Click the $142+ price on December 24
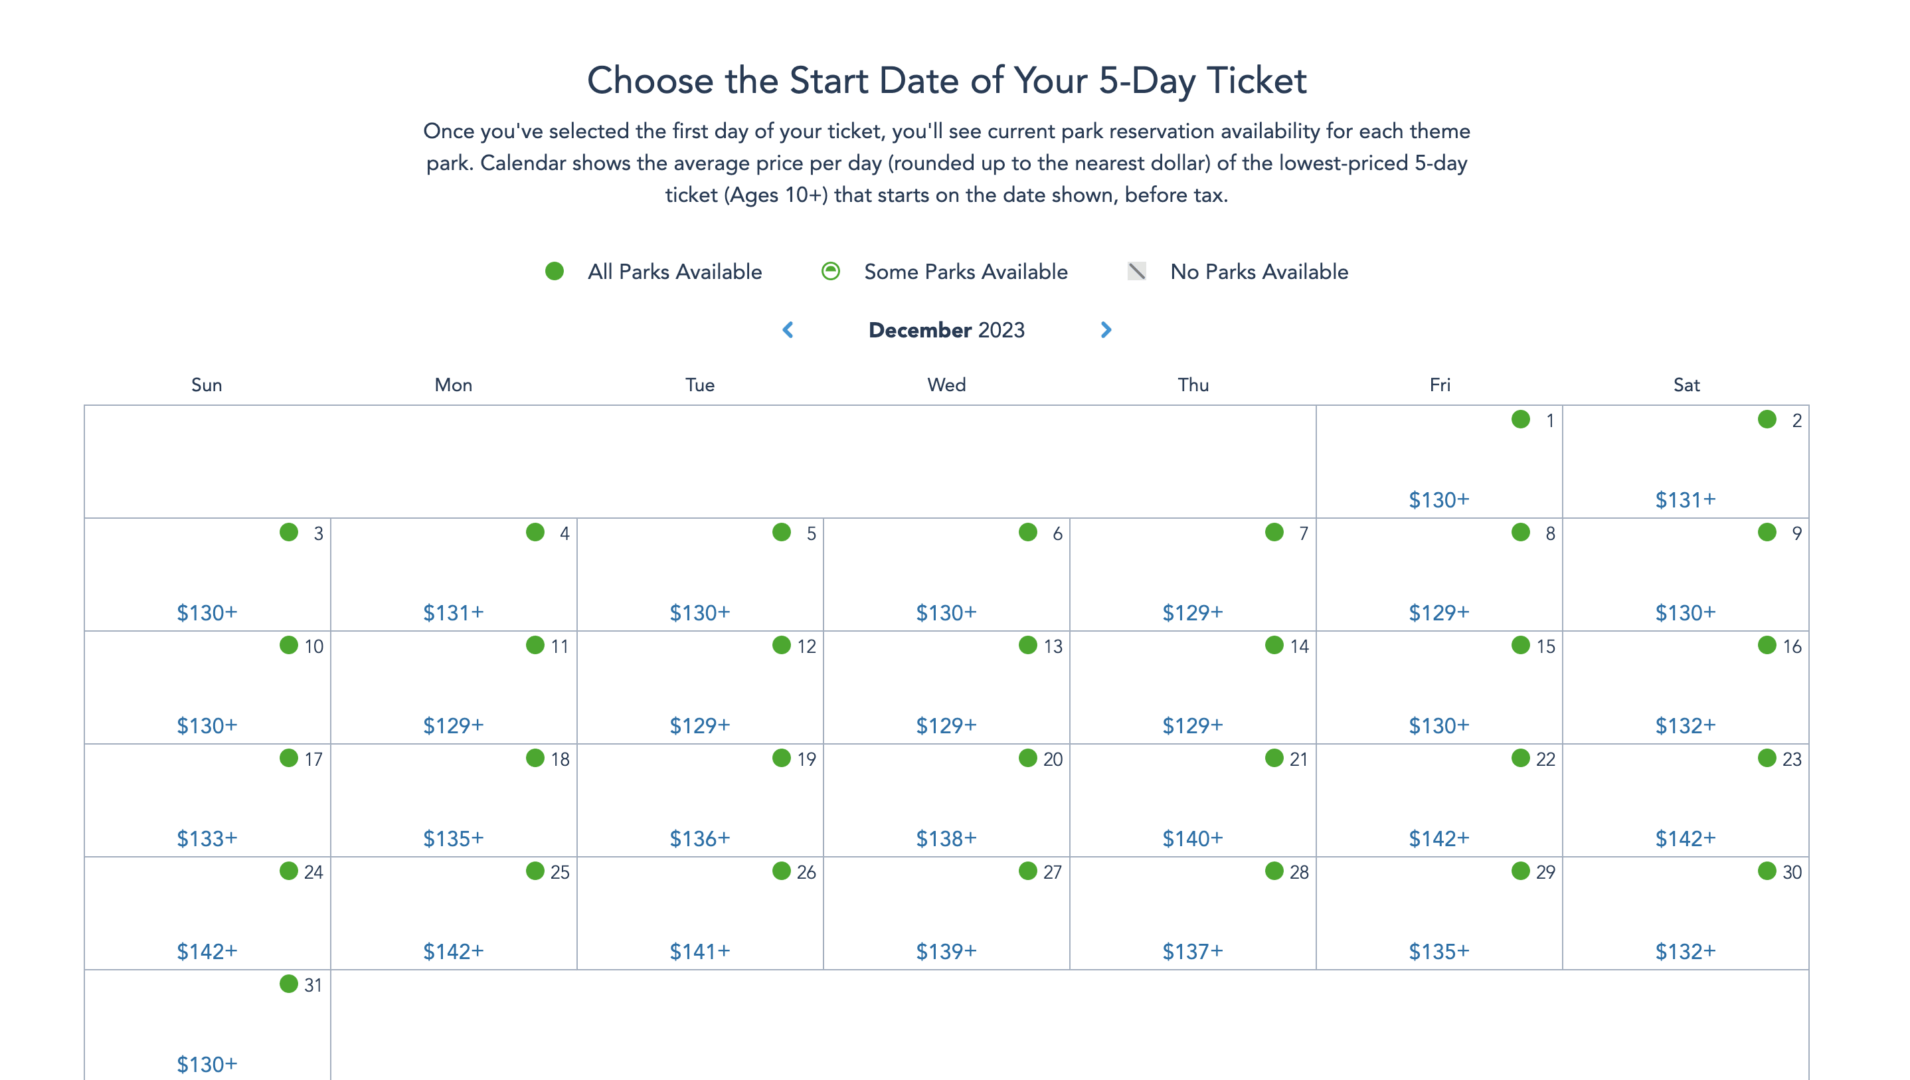 [x=207, y=952]
